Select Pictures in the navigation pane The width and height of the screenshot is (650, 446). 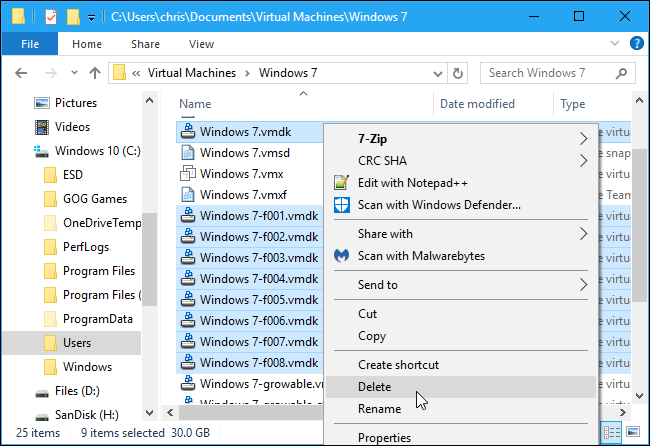[65, 103]
